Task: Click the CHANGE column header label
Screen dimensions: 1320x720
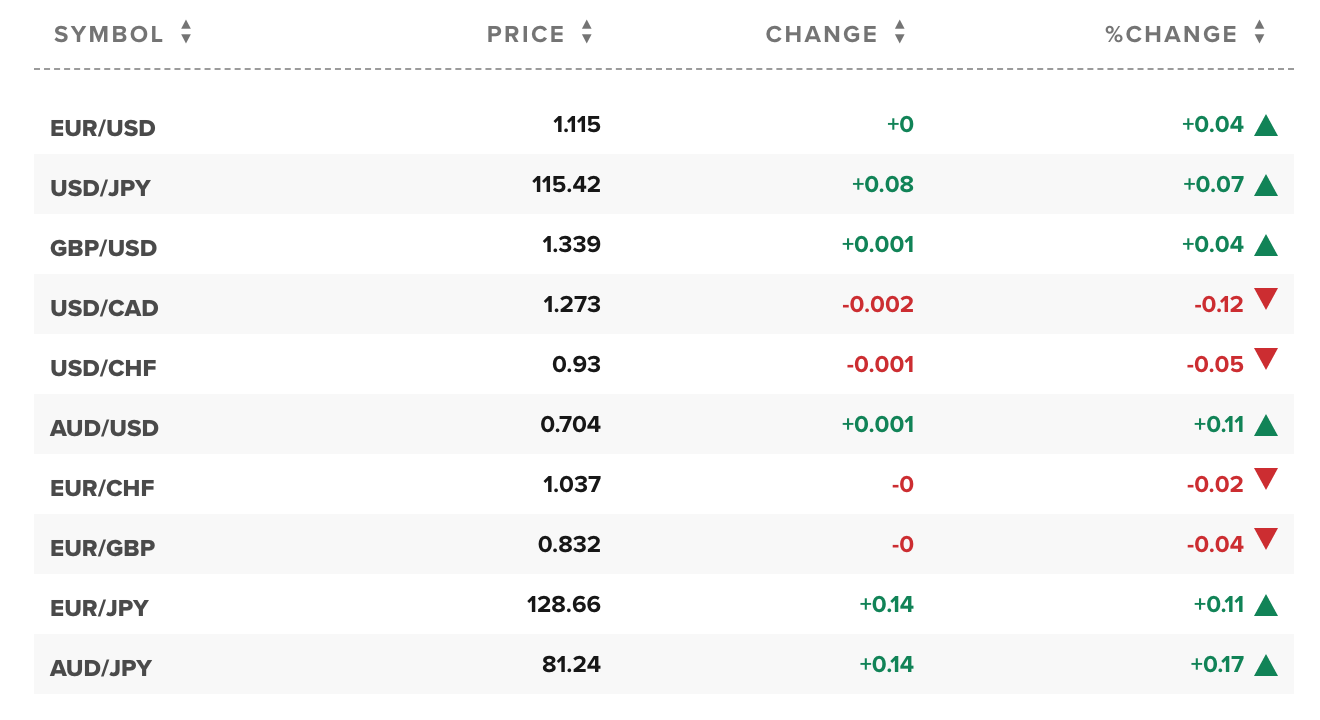Action: (x=821, y=34)
